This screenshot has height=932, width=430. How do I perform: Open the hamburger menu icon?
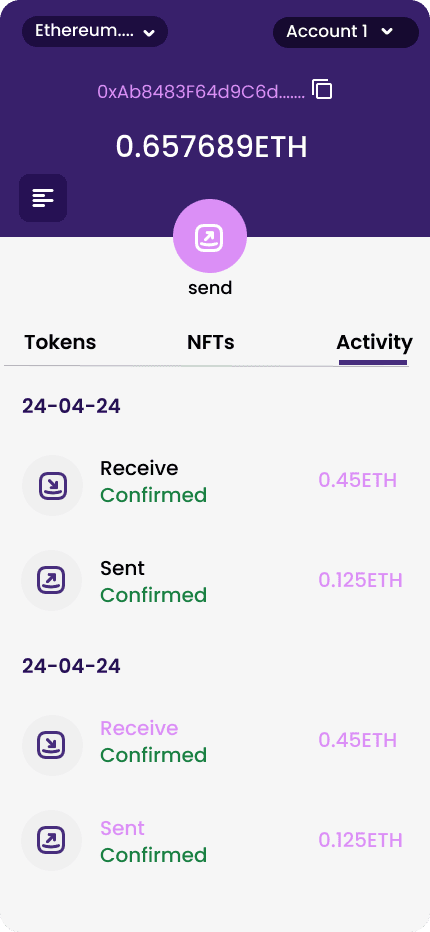[x=43, y=198]
